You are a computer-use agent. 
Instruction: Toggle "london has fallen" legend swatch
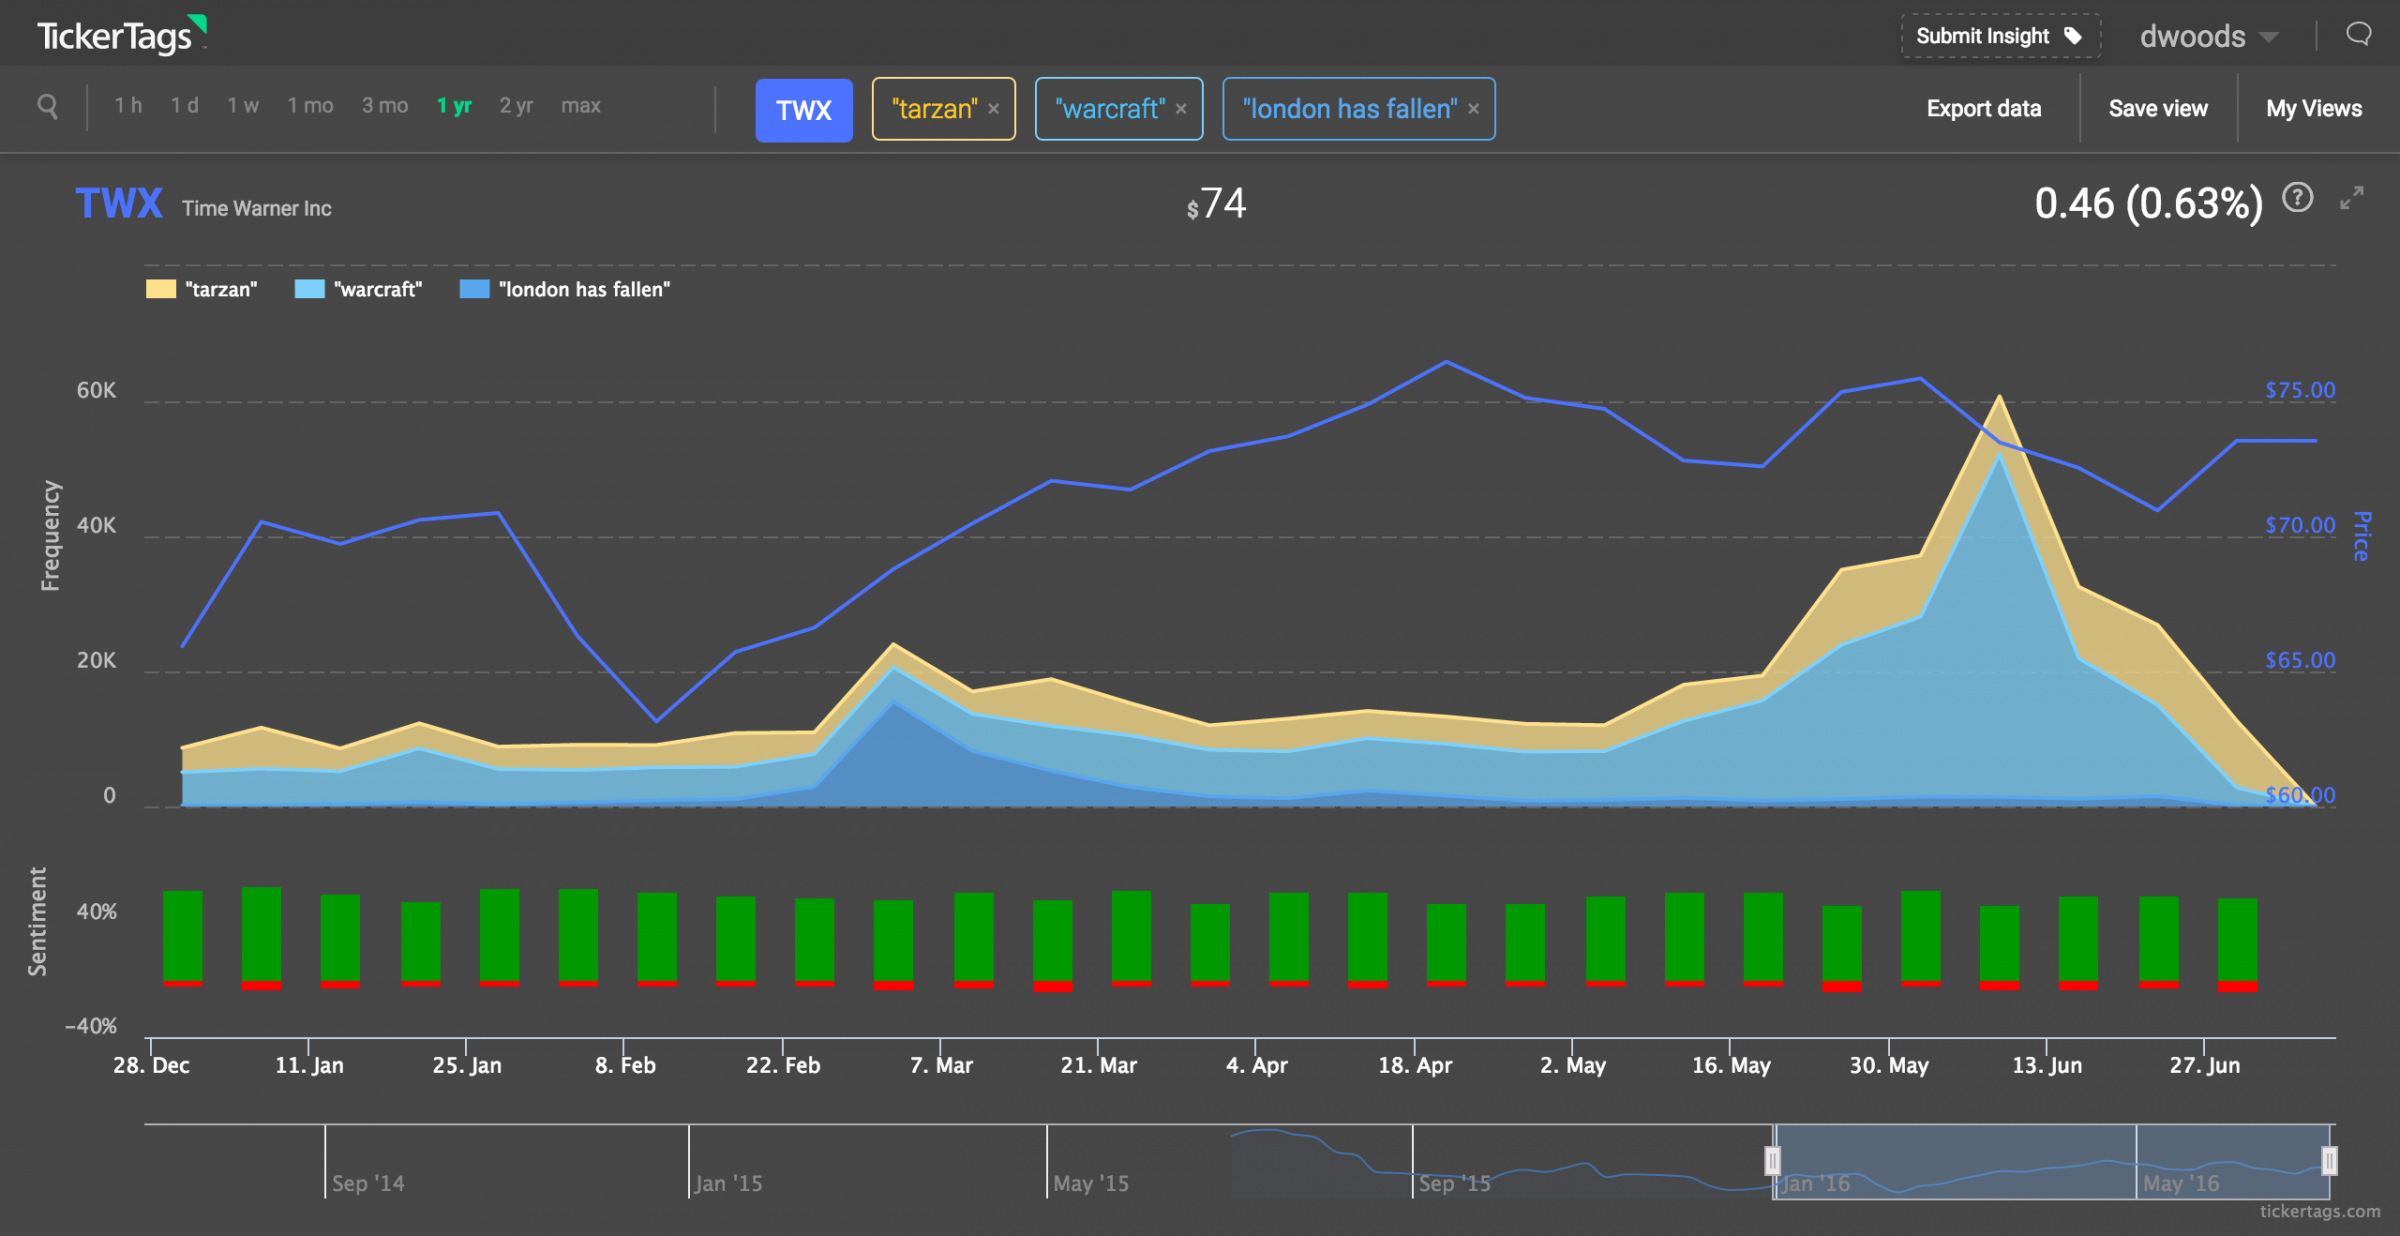pyautogui.click(x=474, y=289)
